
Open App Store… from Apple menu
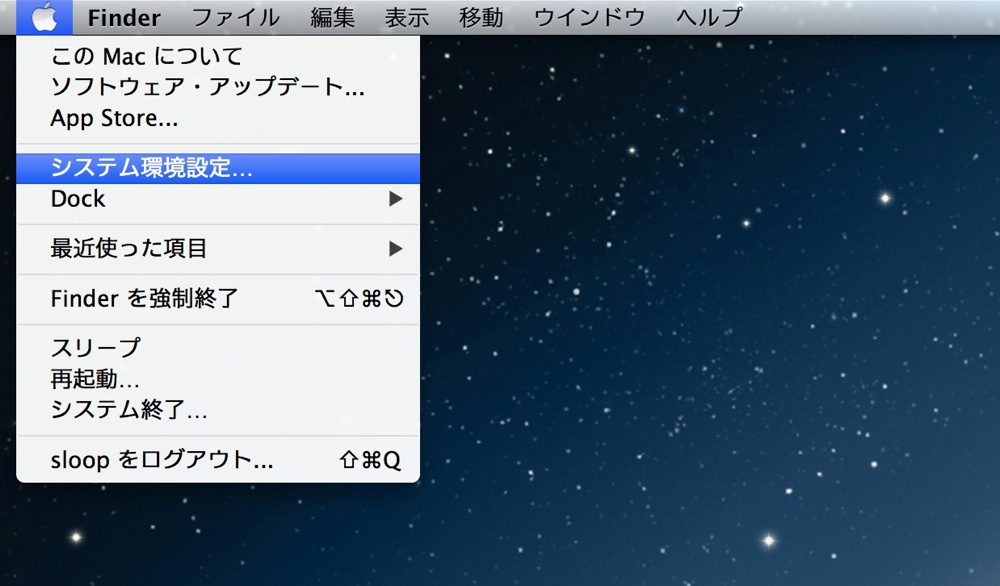click(x=217, y=118)
